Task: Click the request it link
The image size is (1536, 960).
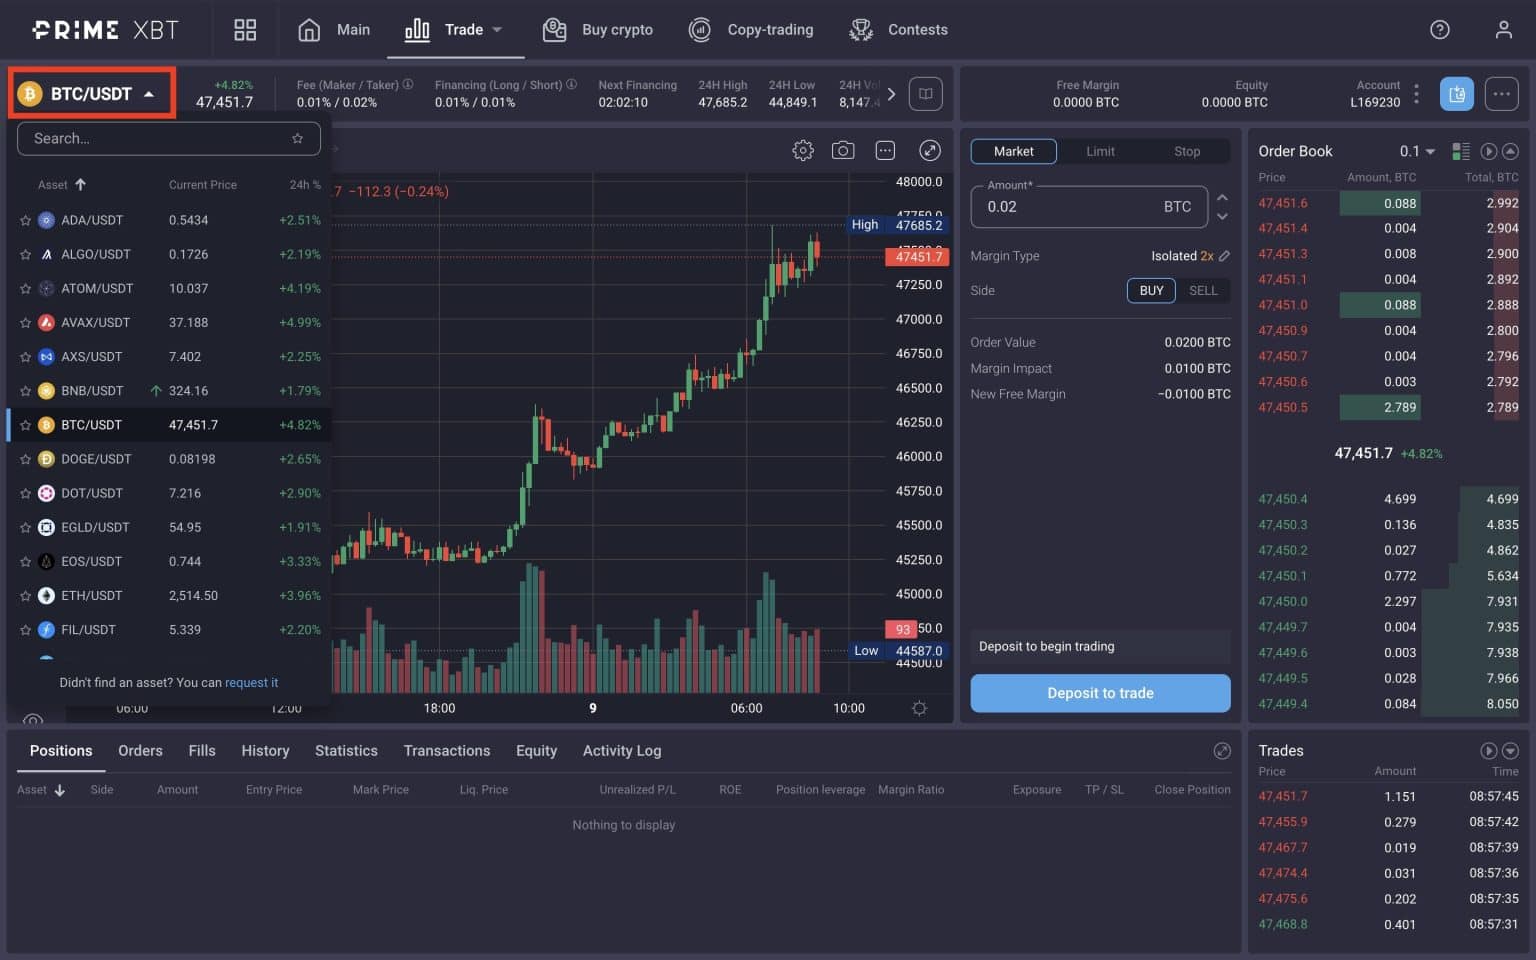Action: [251, 682]
